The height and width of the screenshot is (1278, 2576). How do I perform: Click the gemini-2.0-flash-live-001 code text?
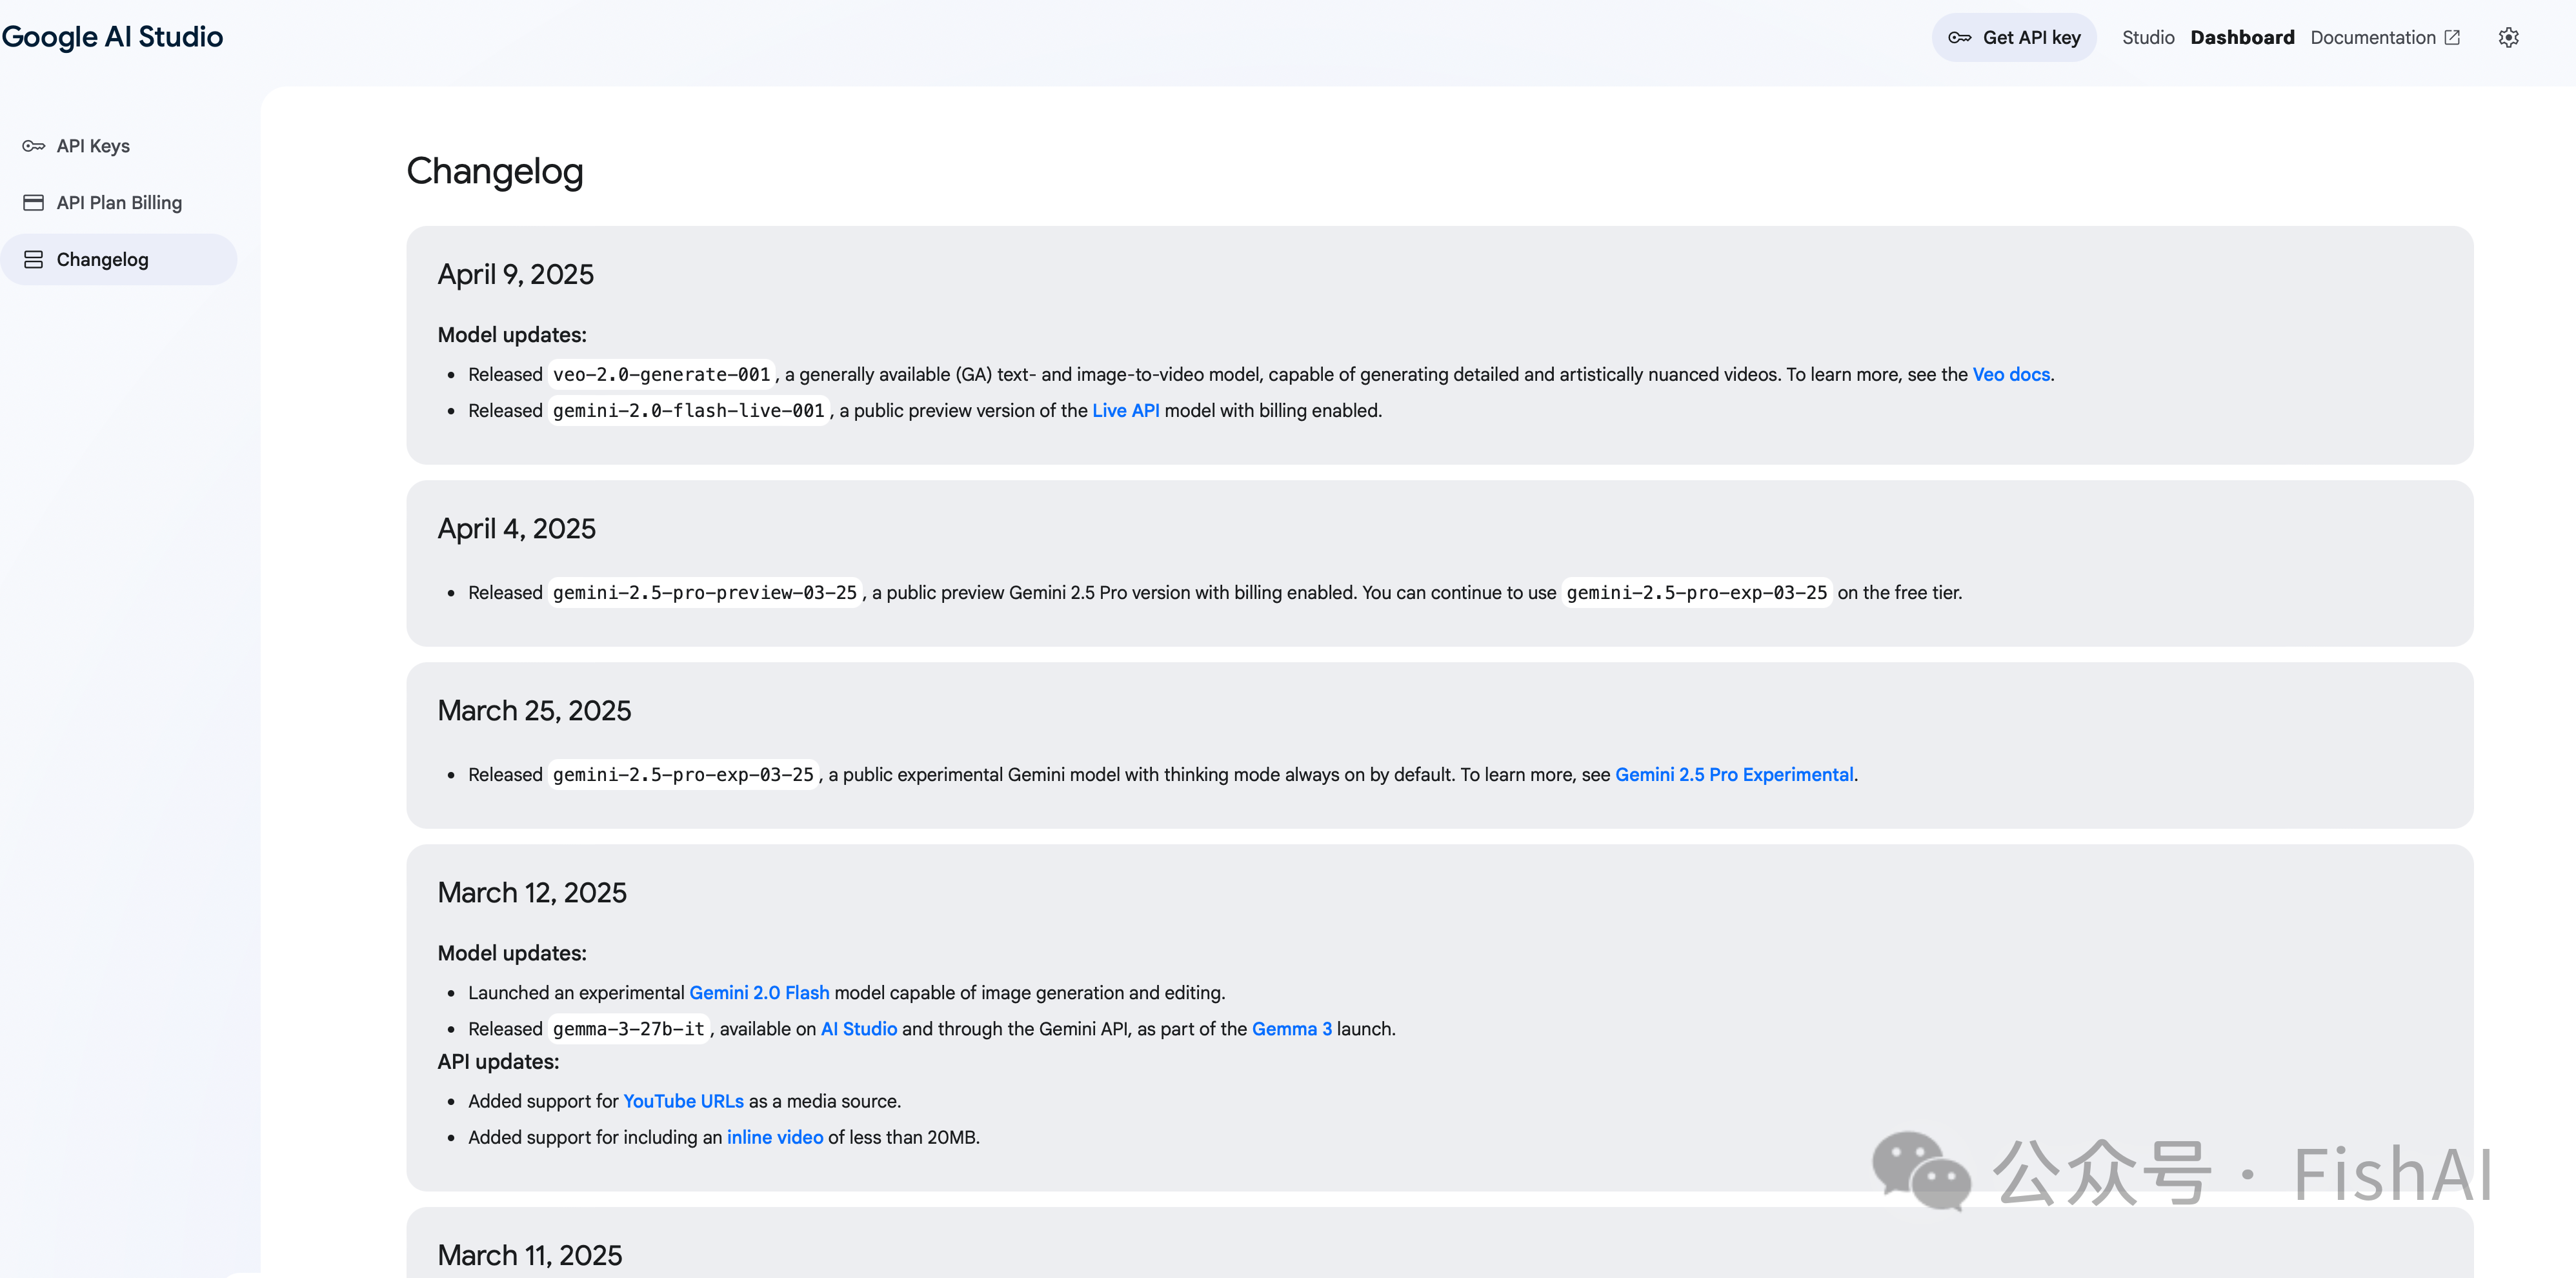(689, 410)
